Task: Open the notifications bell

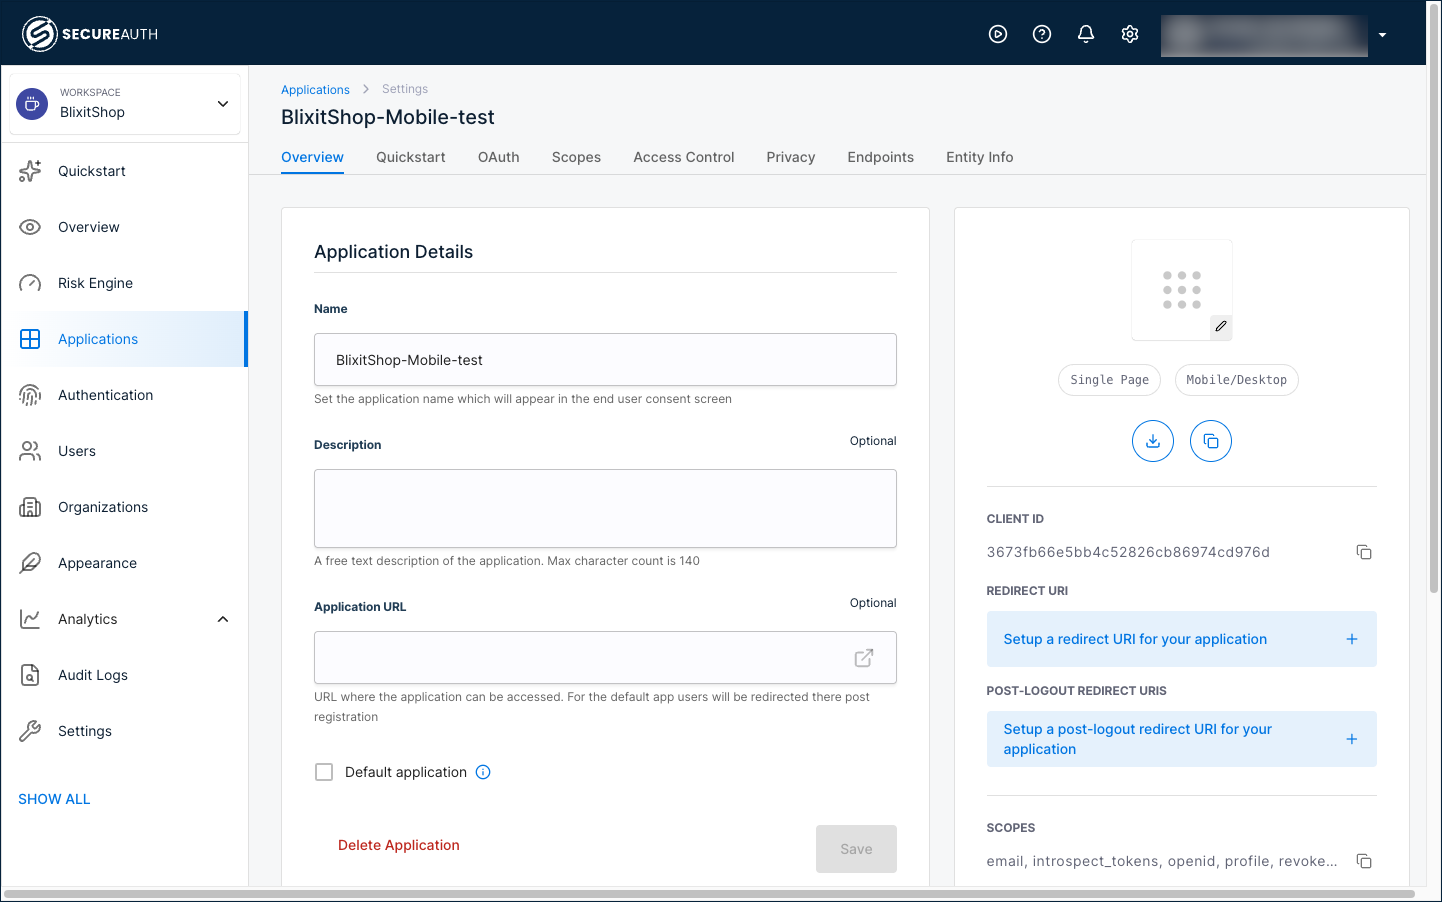Action: 1086,34
